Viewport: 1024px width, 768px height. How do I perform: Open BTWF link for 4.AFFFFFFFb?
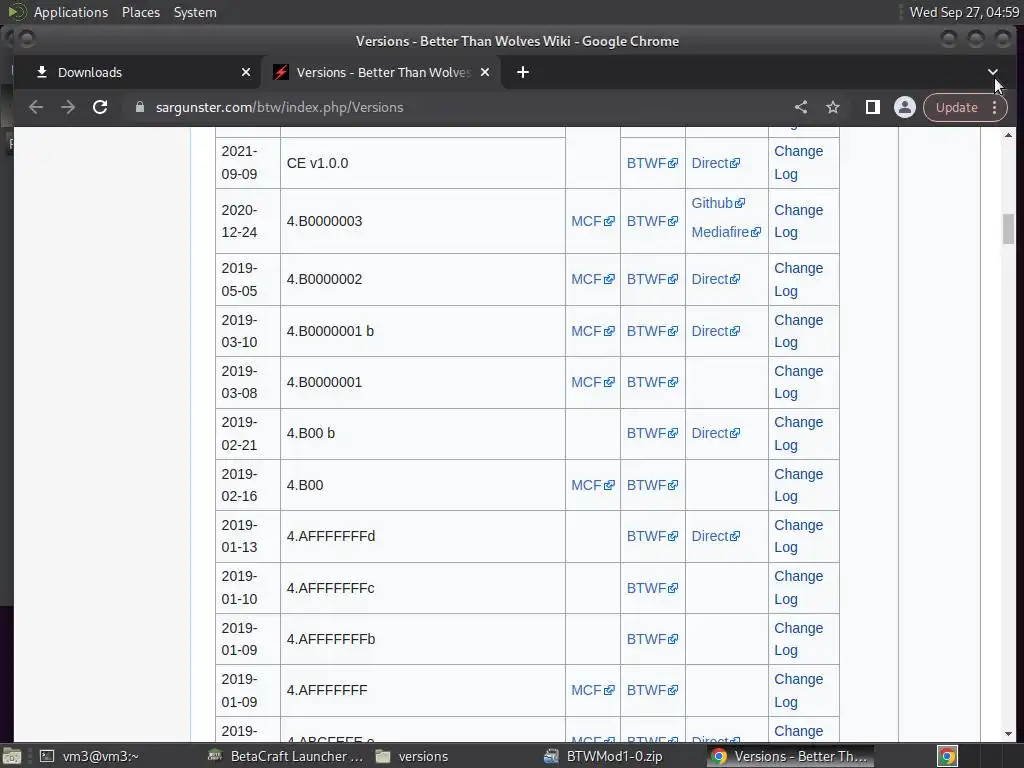[x=652, y=639]
